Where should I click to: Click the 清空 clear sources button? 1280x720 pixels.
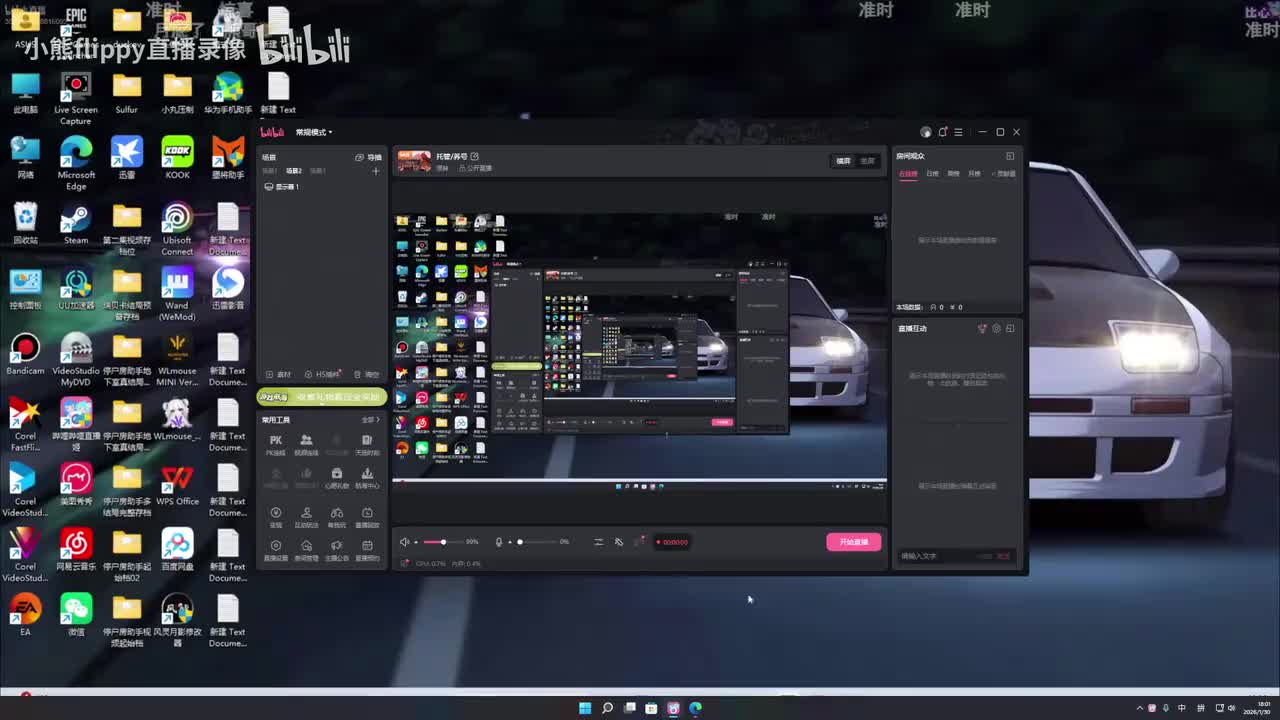tap(367, 375)
